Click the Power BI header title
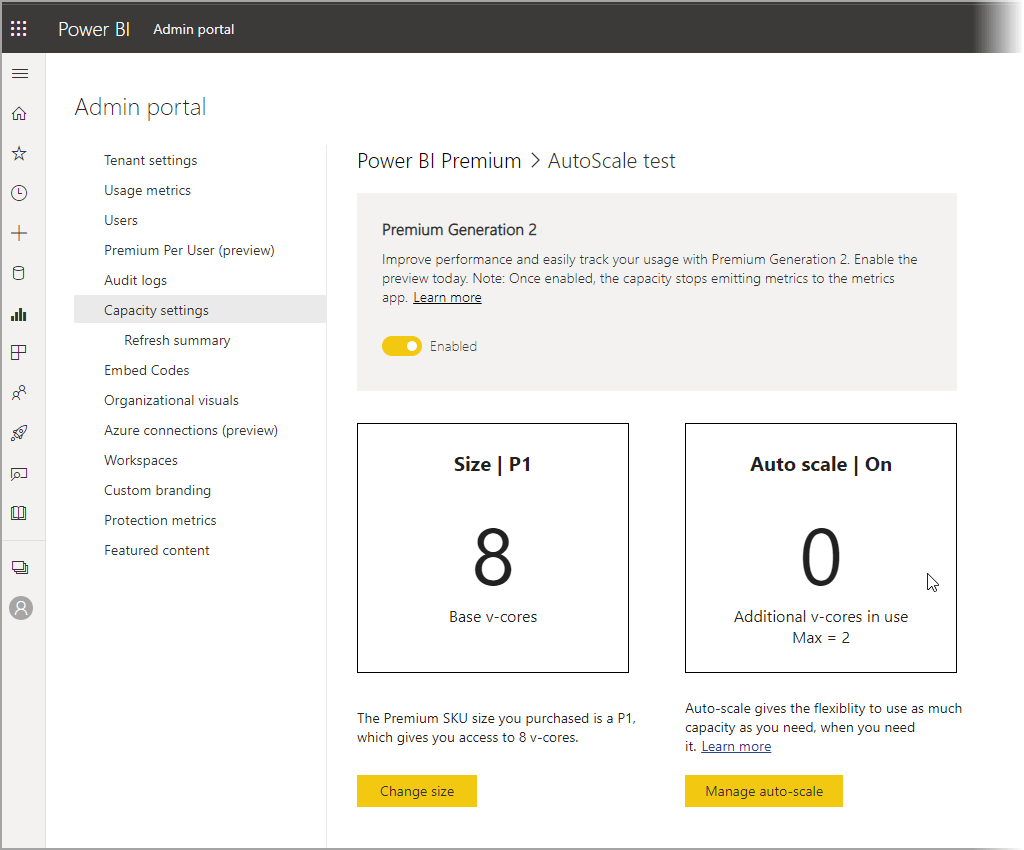Image resolution: width=1024 pixels, height=850 pixels. 94,29
